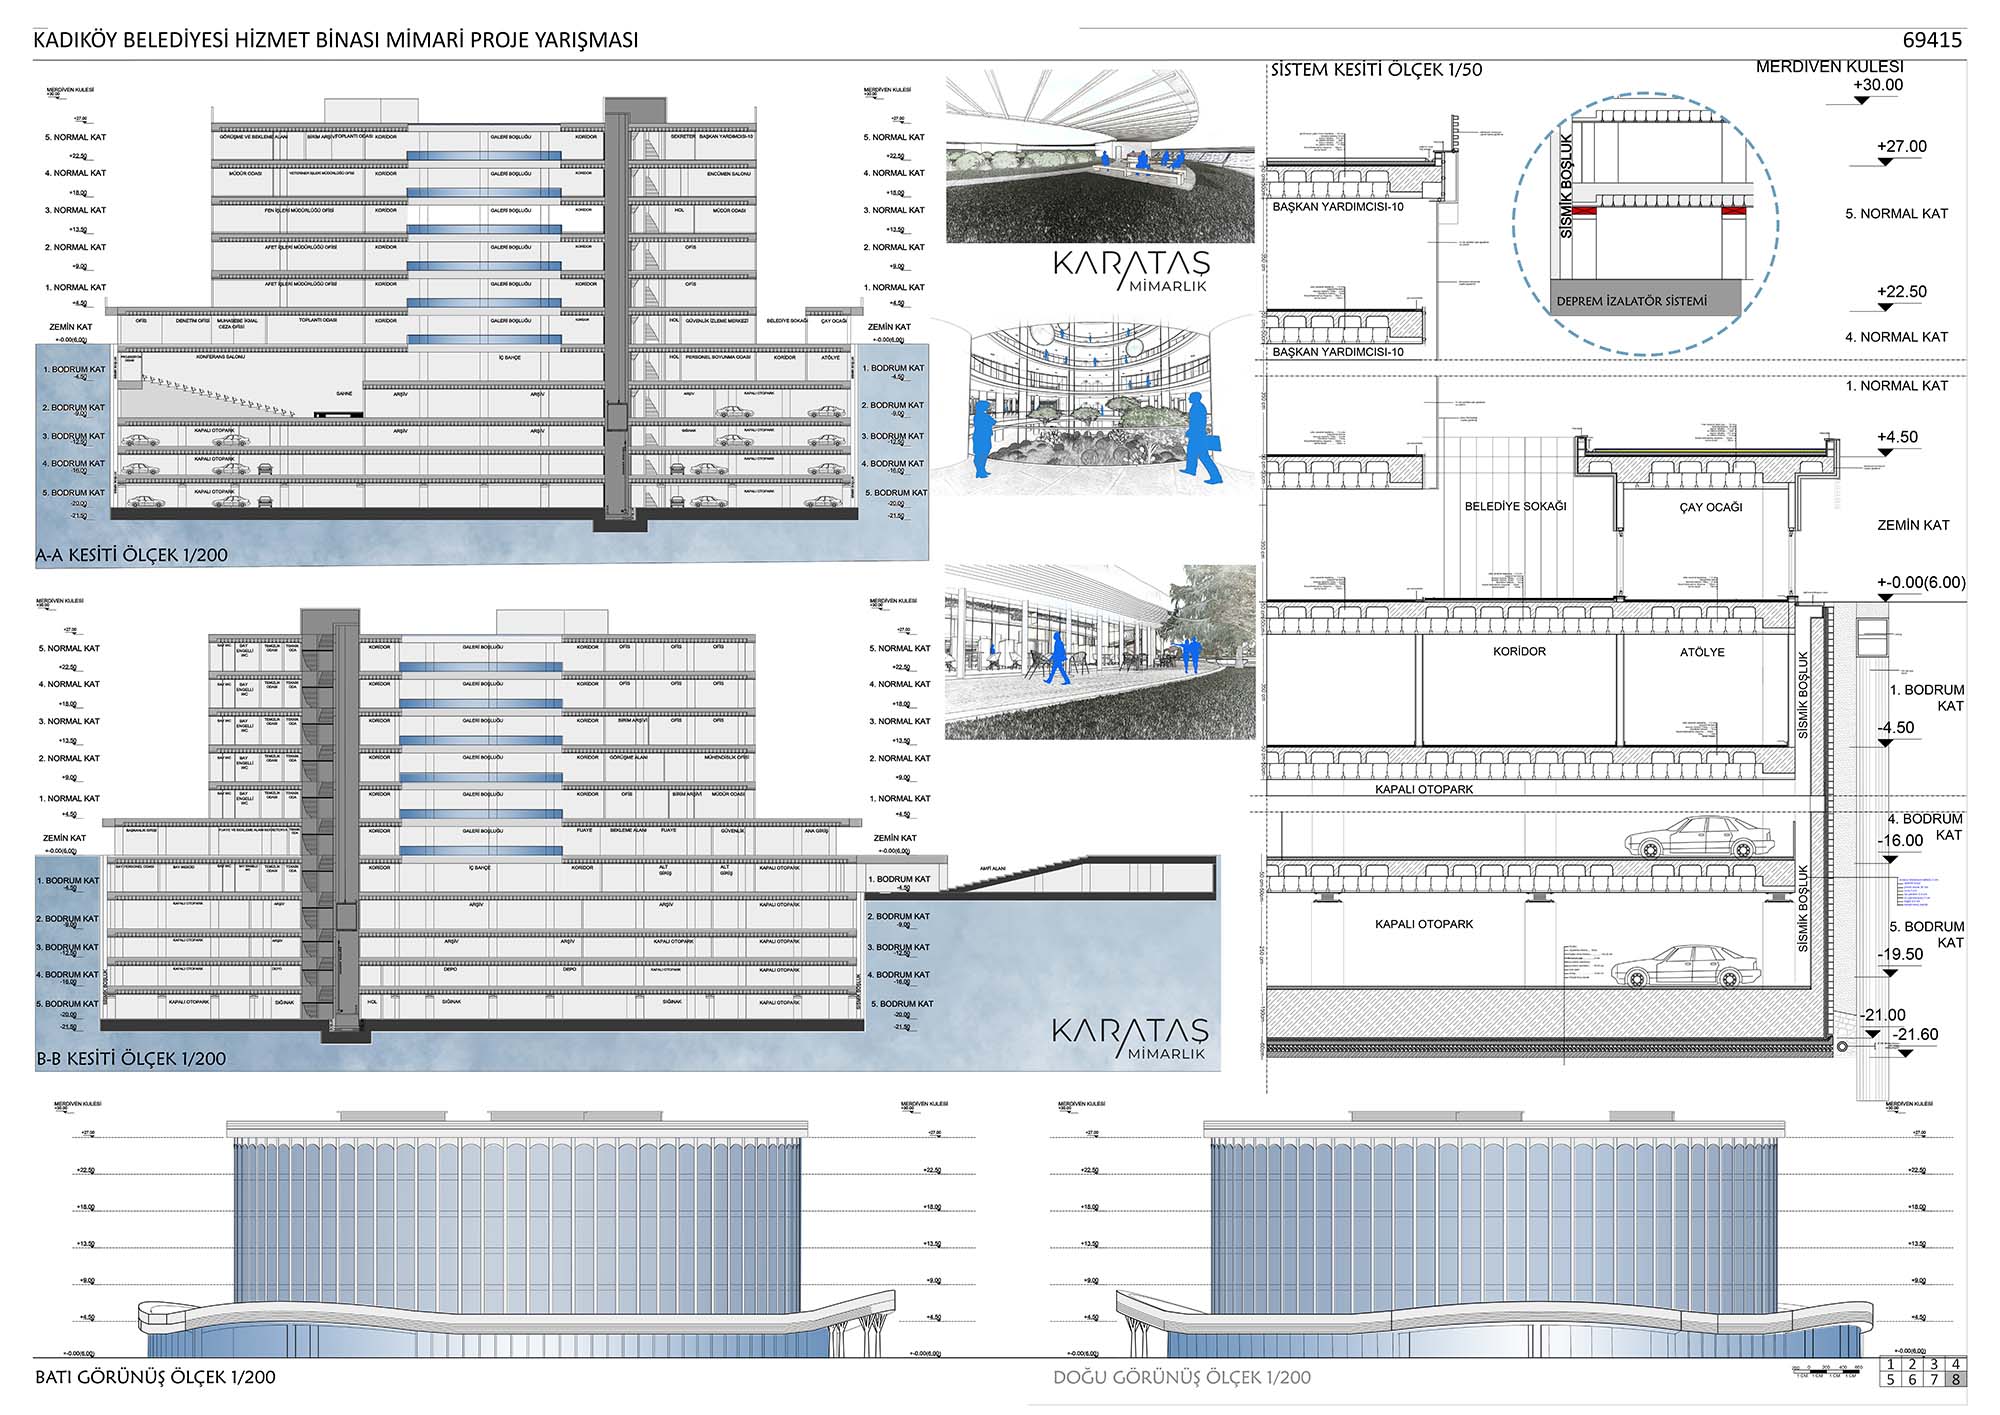
Task: Click the upper Karataş Mimarlık logo
Action: point(1131,270)
